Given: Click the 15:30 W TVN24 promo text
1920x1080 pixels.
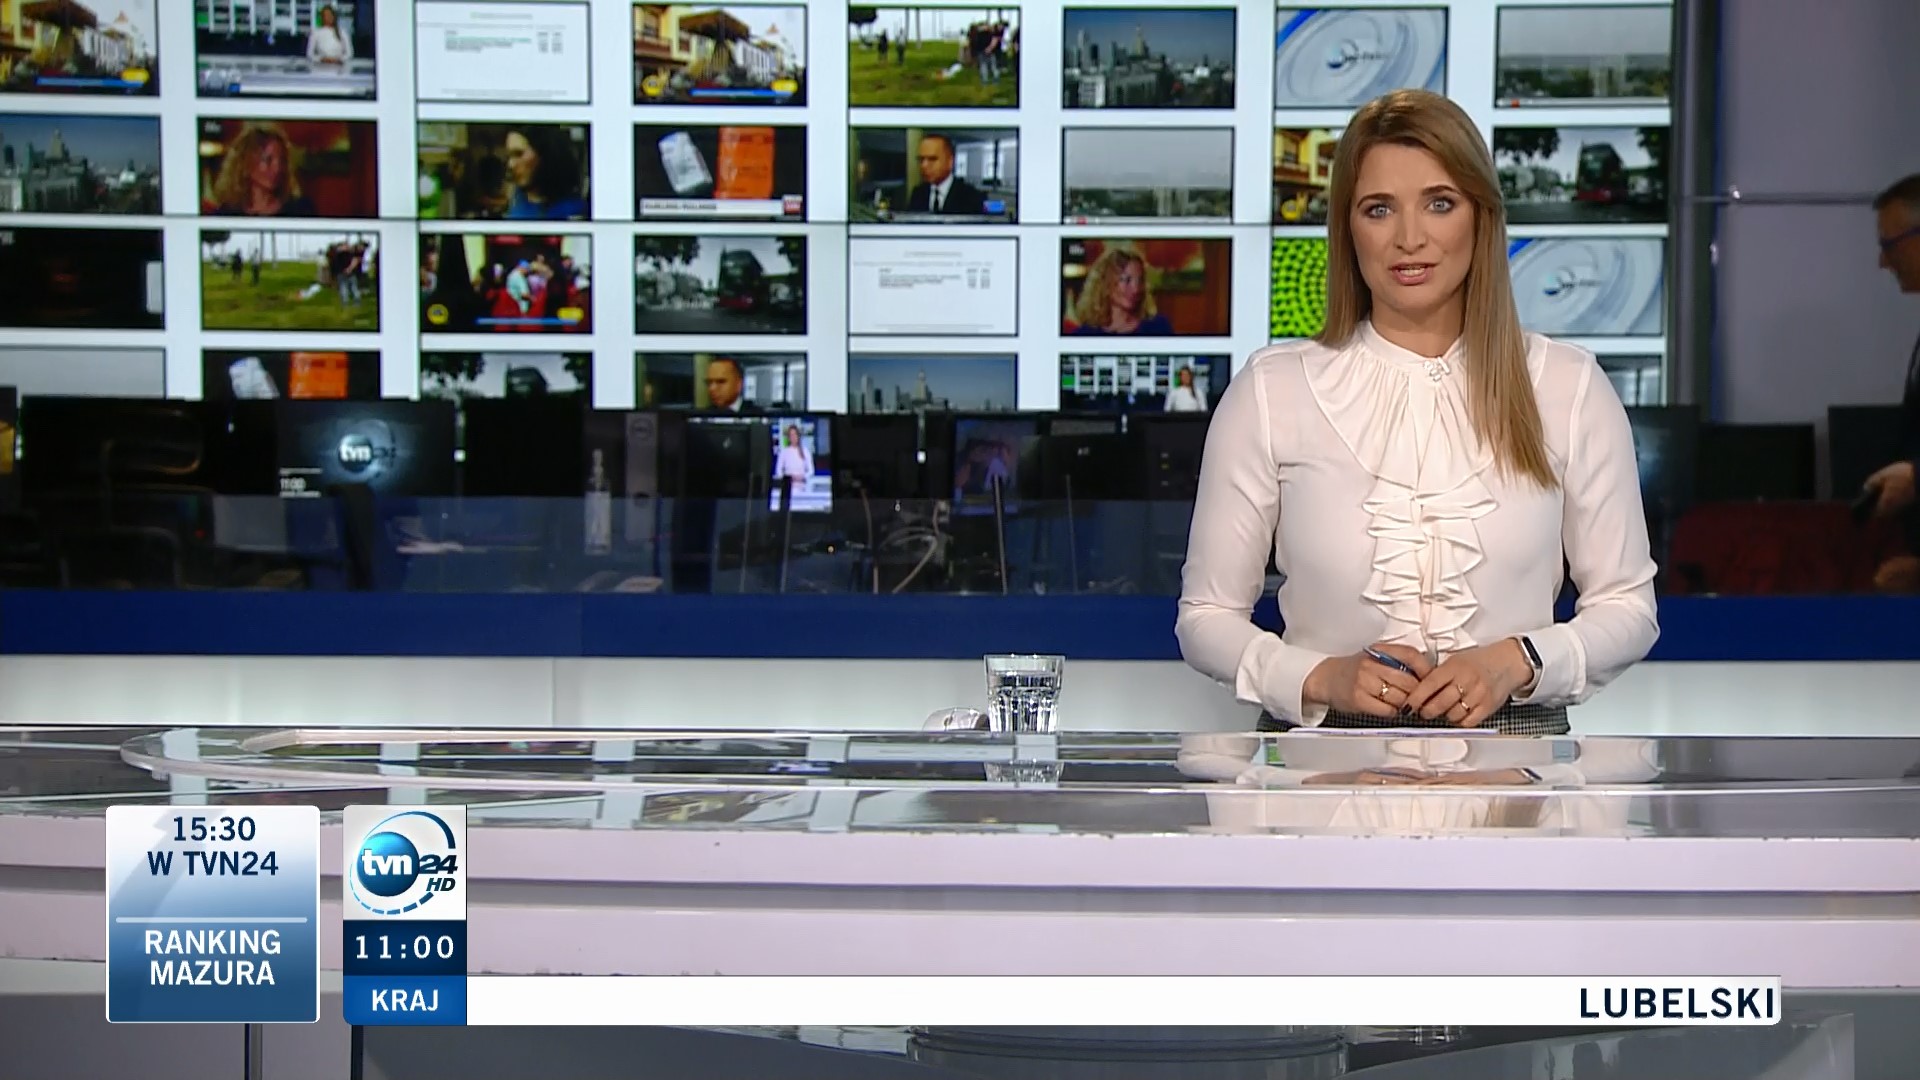Looking at the screenshot, I should pyautogui.click(x=212, y=847).
